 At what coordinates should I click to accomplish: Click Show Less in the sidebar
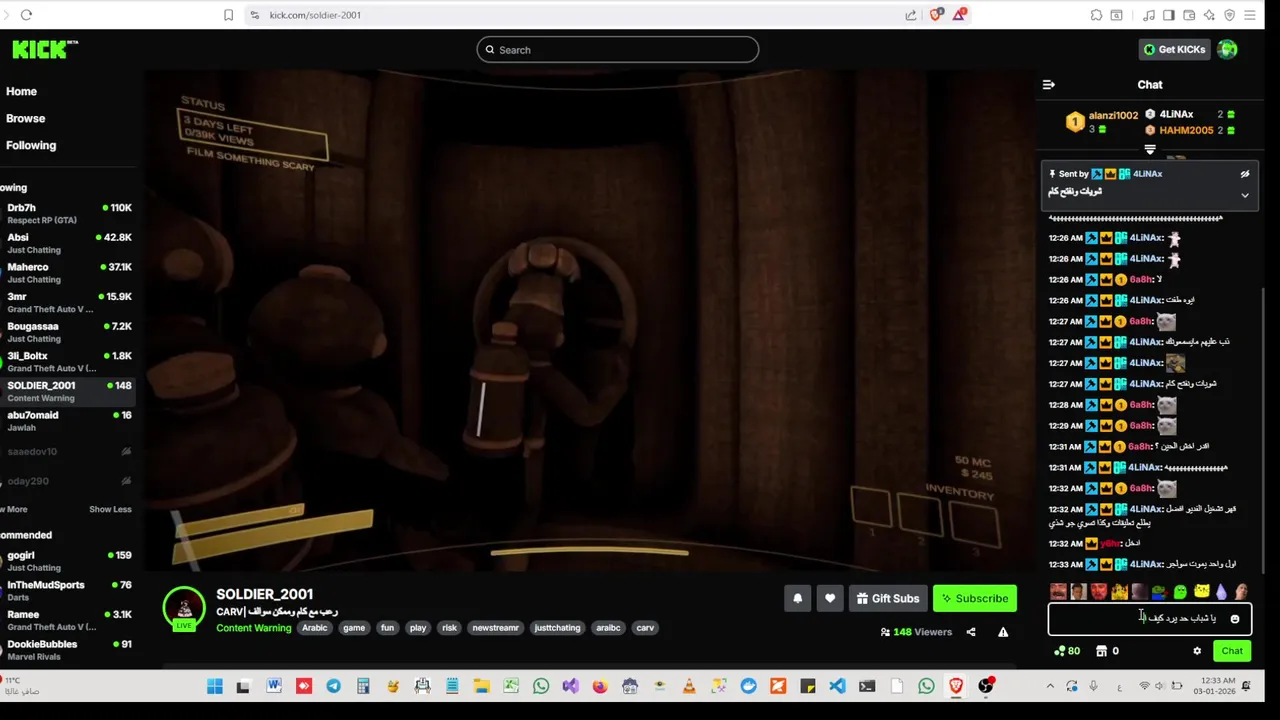click(x=110, y=509)
